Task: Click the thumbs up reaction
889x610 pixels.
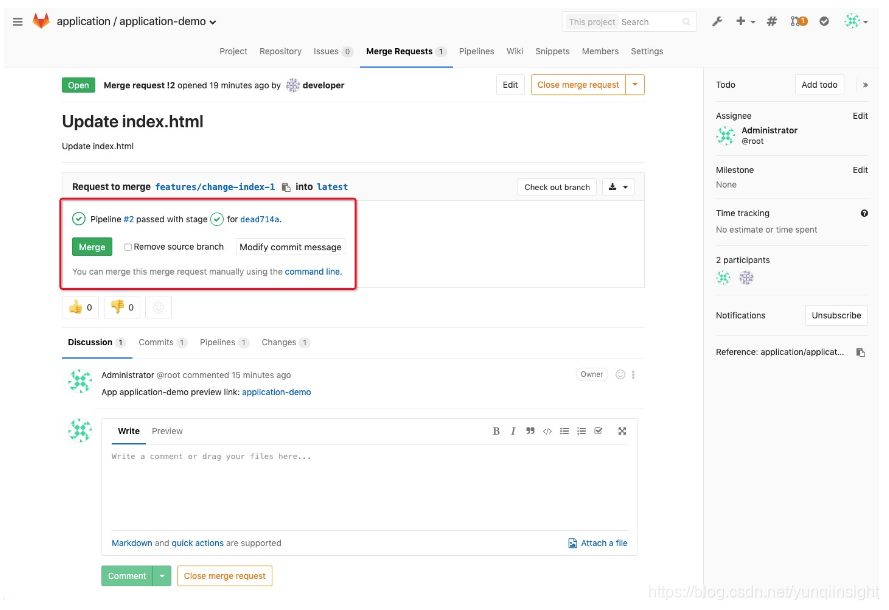Action: (x=81, y=307)
